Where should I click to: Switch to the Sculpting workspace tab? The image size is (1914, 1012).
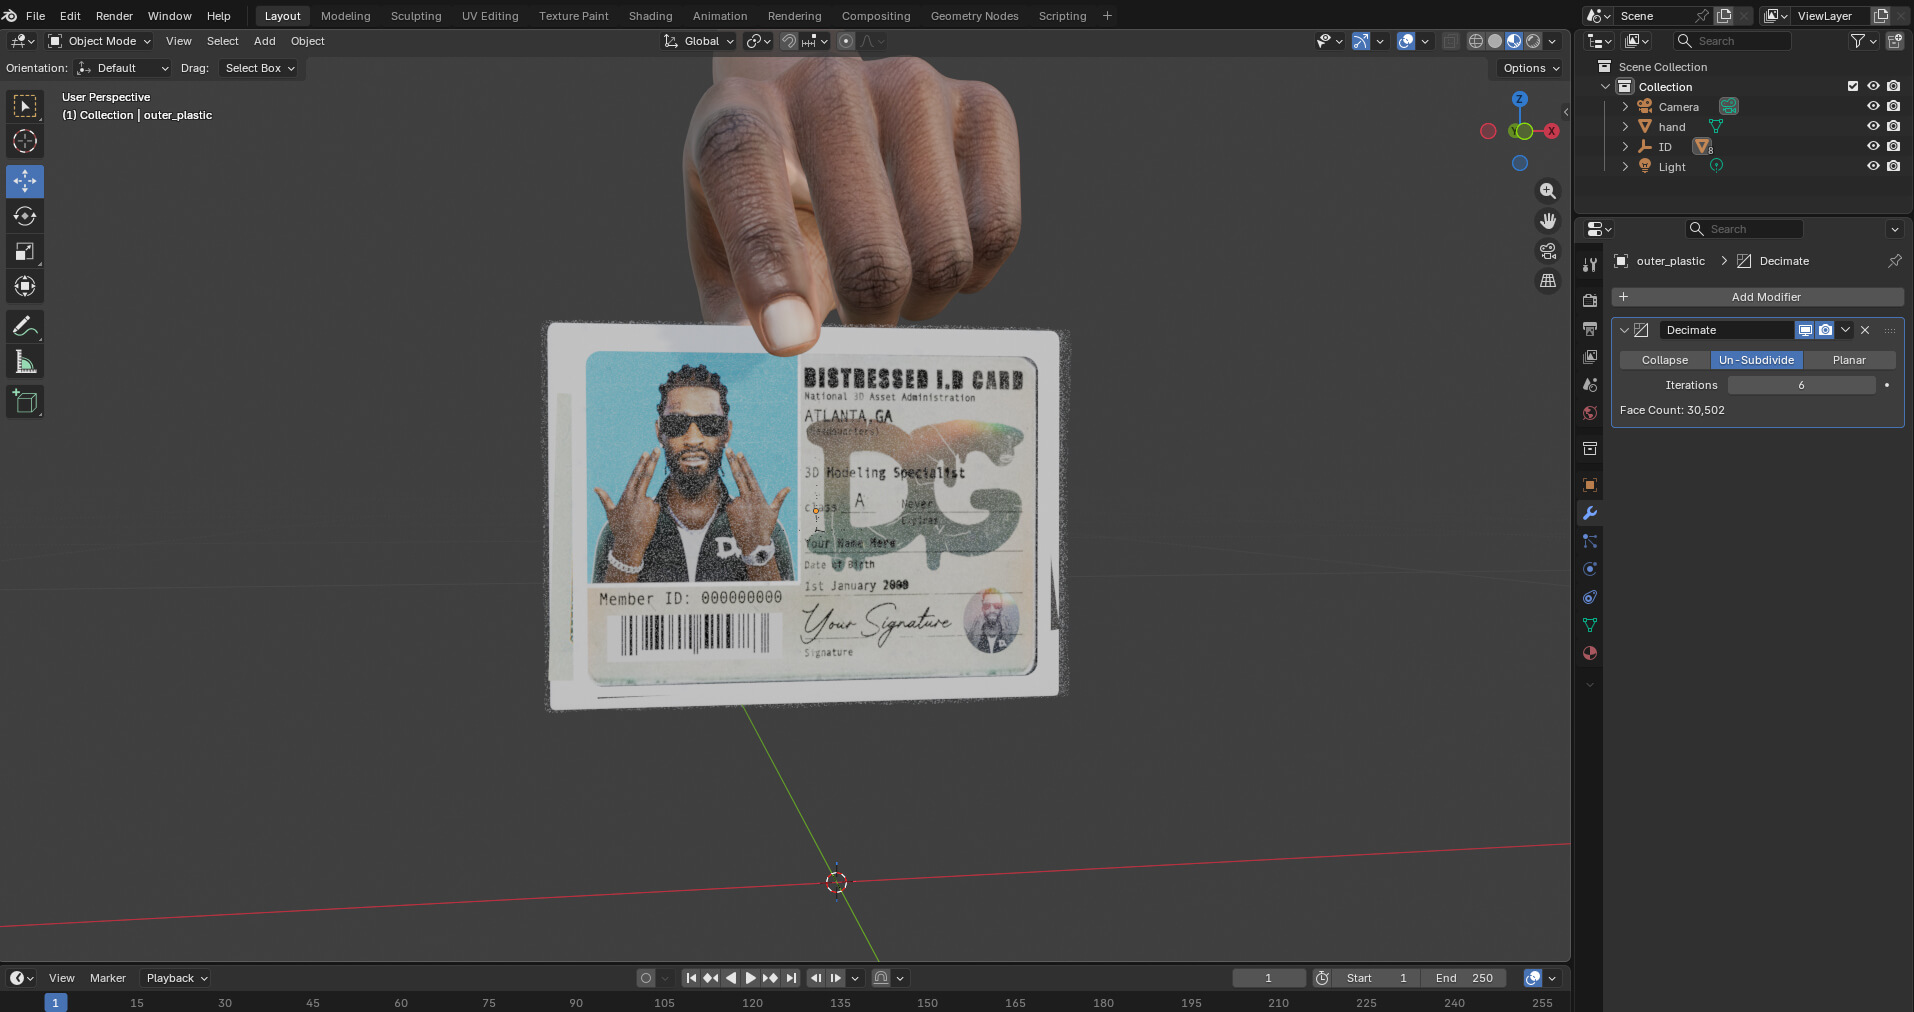(x=416, y=16)
